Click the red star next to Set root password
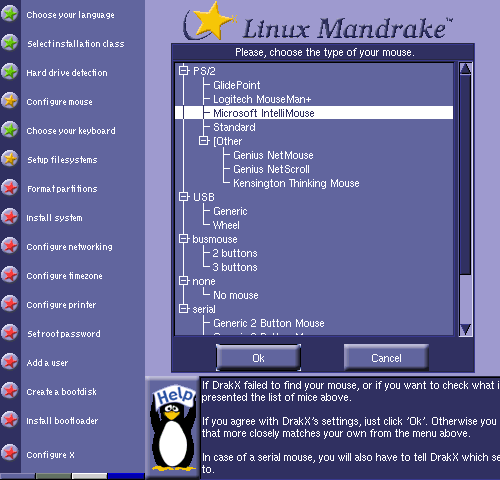 click(x=10, y=333)
